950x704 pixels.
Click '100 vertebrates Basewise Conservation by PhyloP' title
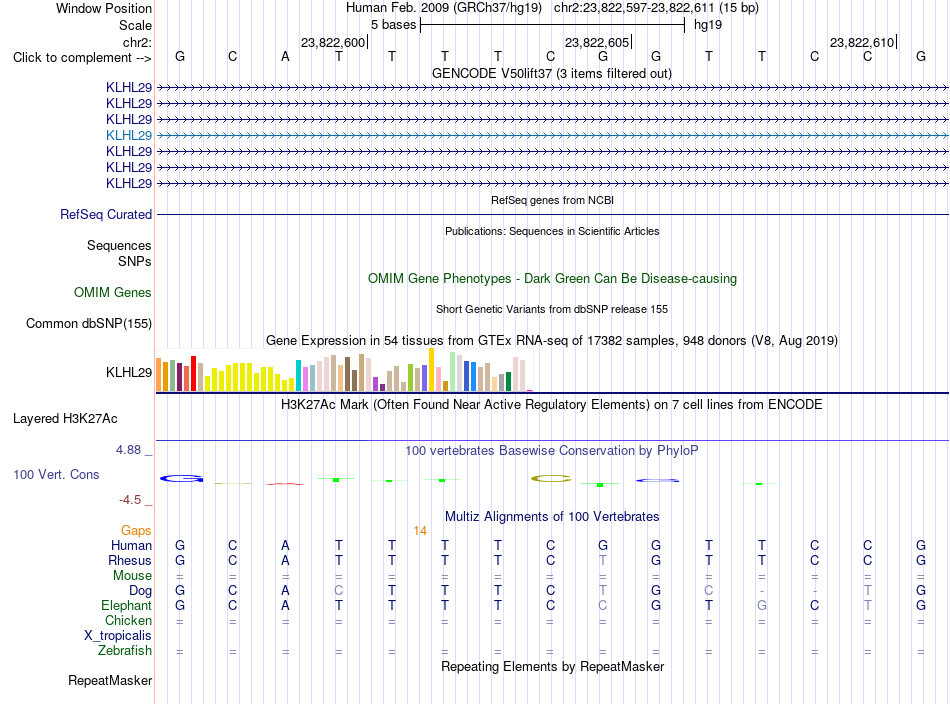(551, 451)
